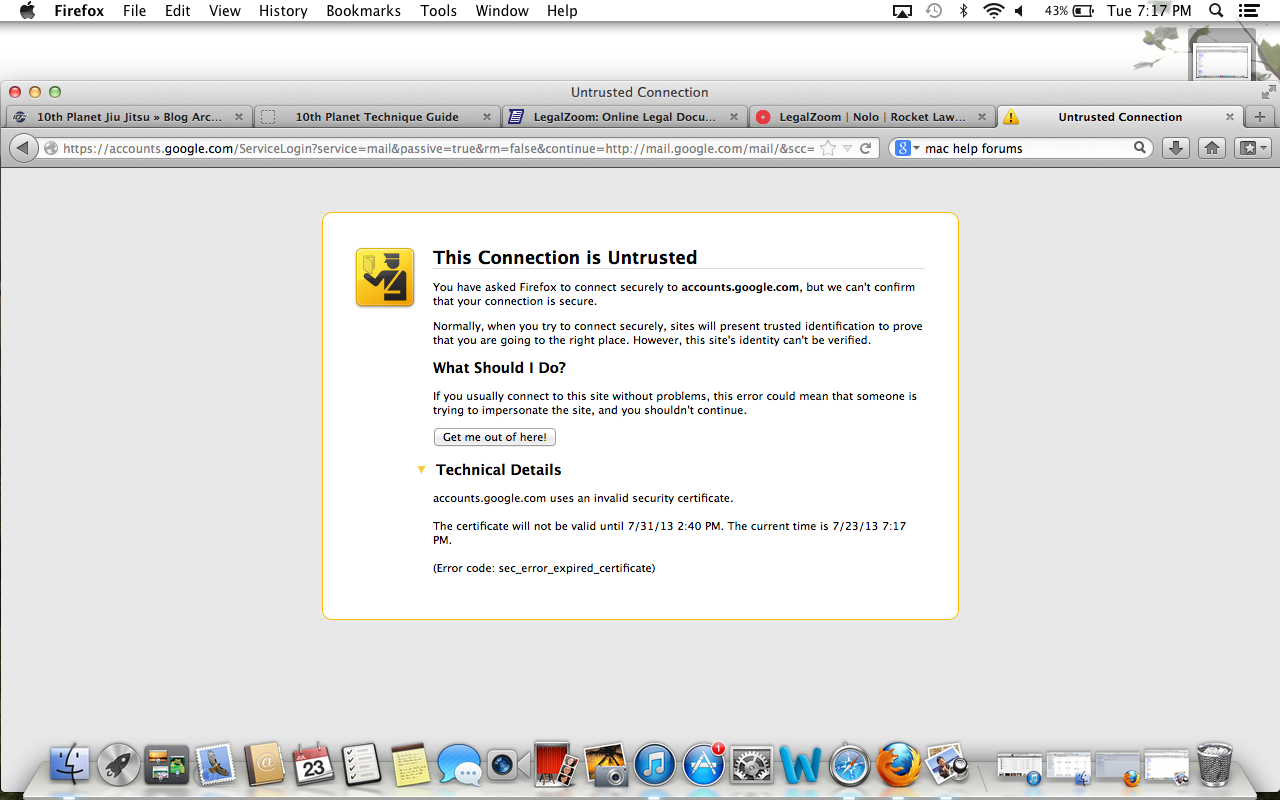Open Finder from the Dock

pos(70,765)
